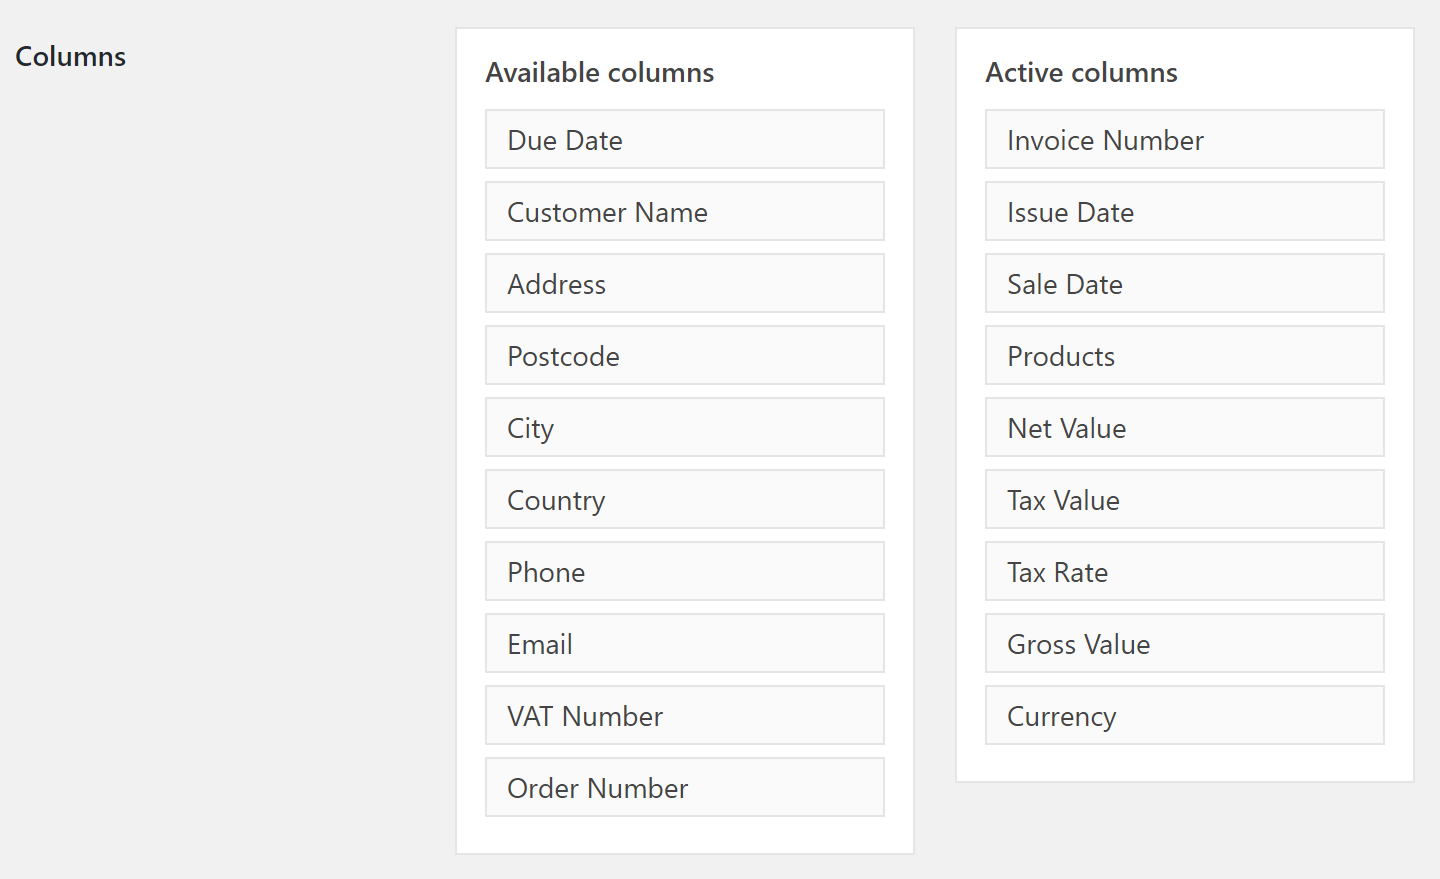The height and width of the screenshot is (879, 1440).
Task: Select the Country column item
Action: [684, 500]
